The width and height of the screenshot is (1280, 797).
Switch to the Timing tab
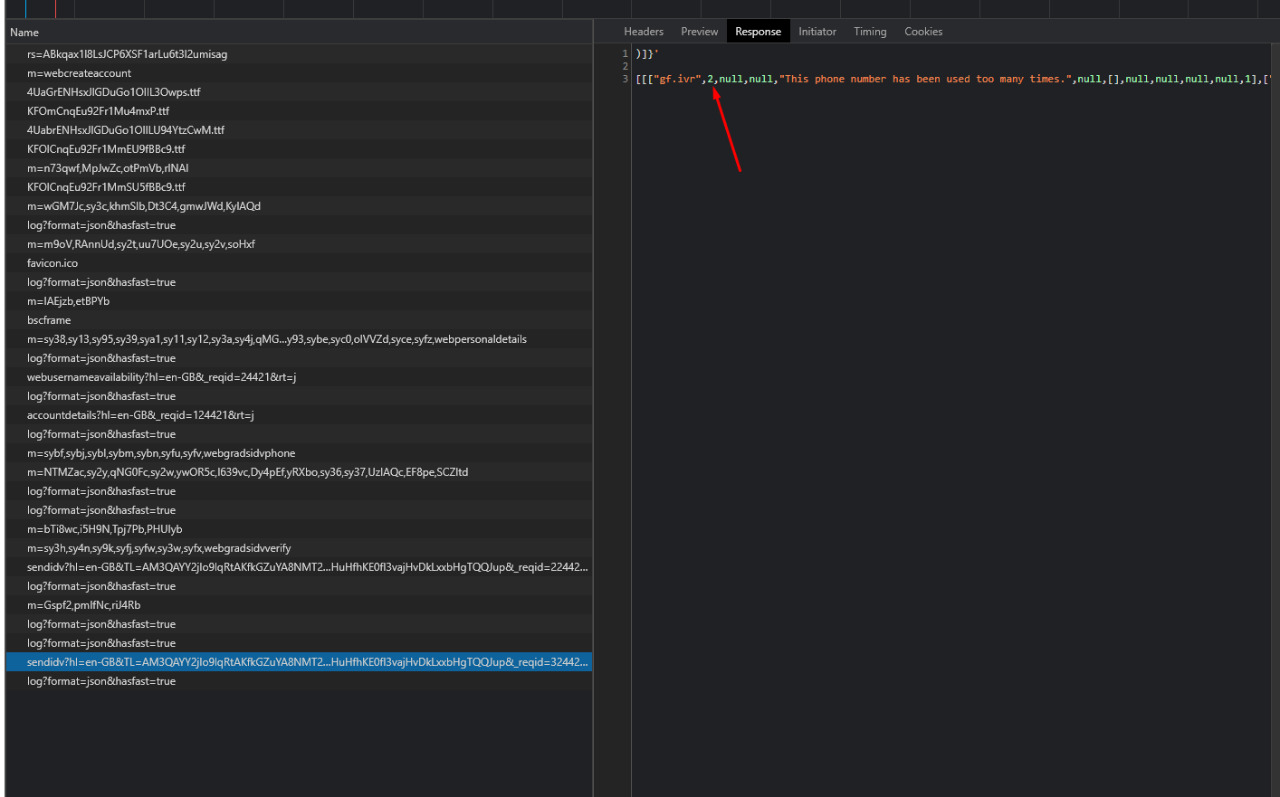click(870, 32)
